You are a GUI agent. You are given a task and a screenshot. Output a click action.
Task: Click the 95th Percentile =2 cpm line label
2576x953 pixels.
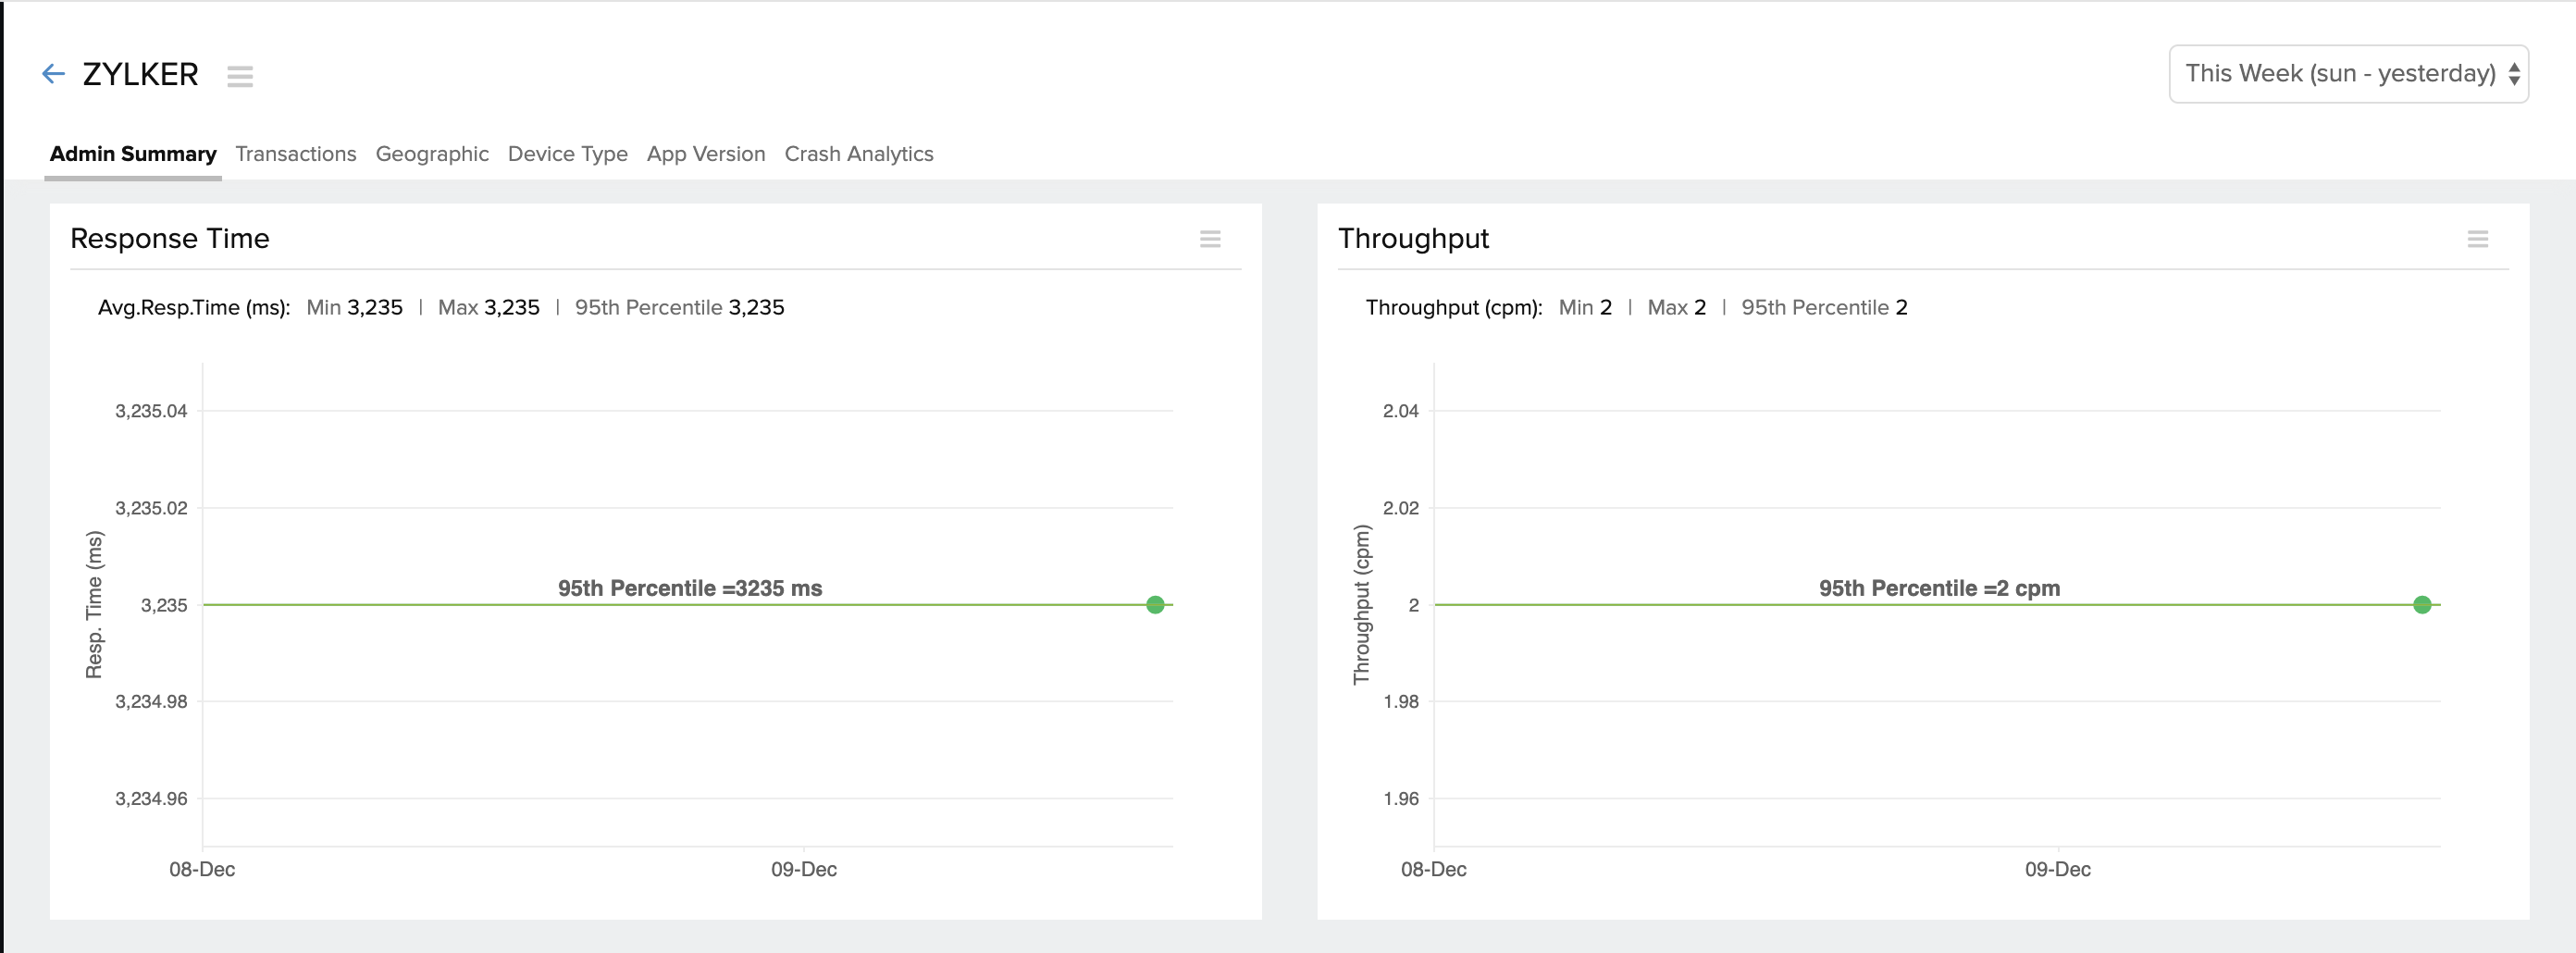point(1939,588)
